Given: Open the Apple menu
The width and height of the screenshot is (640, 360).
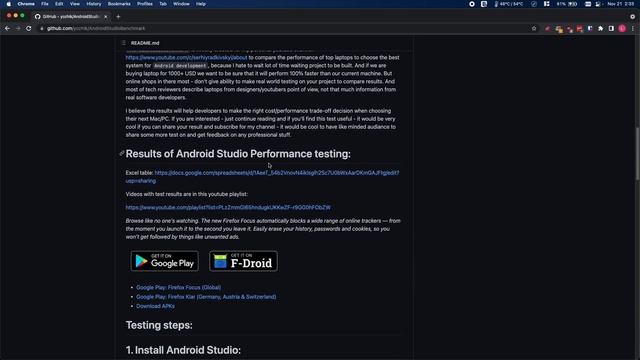Looking at the screenshot, I should pos(9,4).
